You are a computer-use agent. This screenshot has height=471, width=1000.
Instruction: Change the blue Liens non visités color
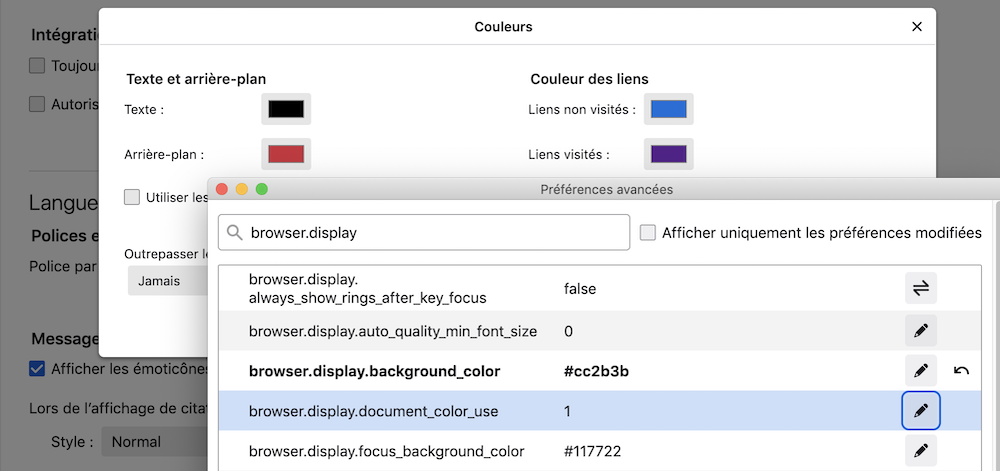(668, 109)
